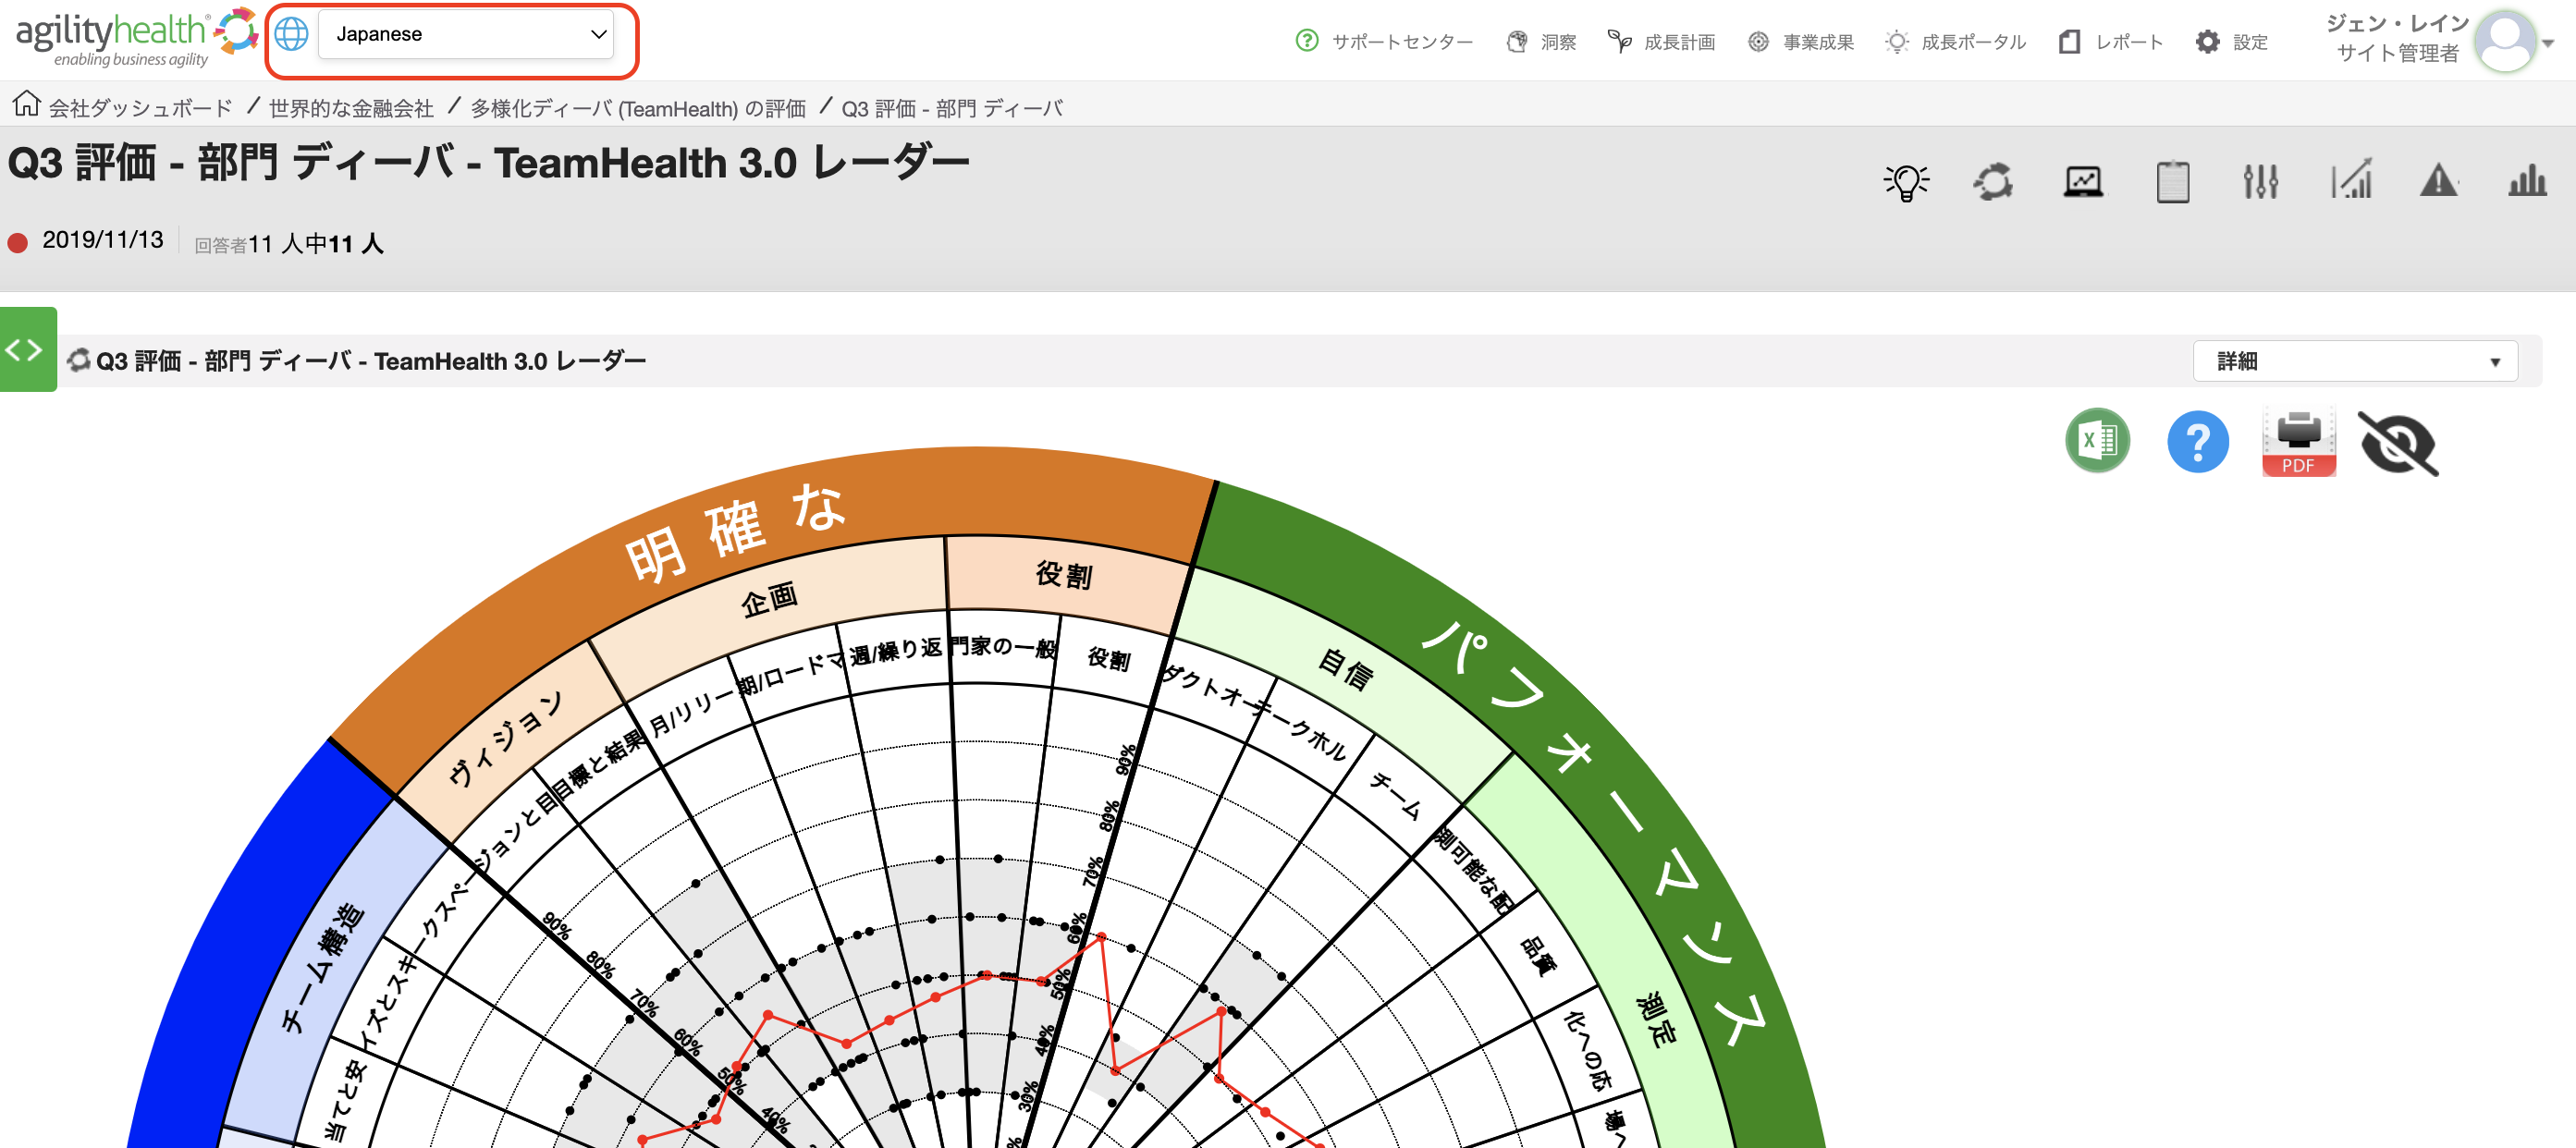Expand the user profile dropdown arrow
2576x1148 pixels.
[x=2549, y=43]
